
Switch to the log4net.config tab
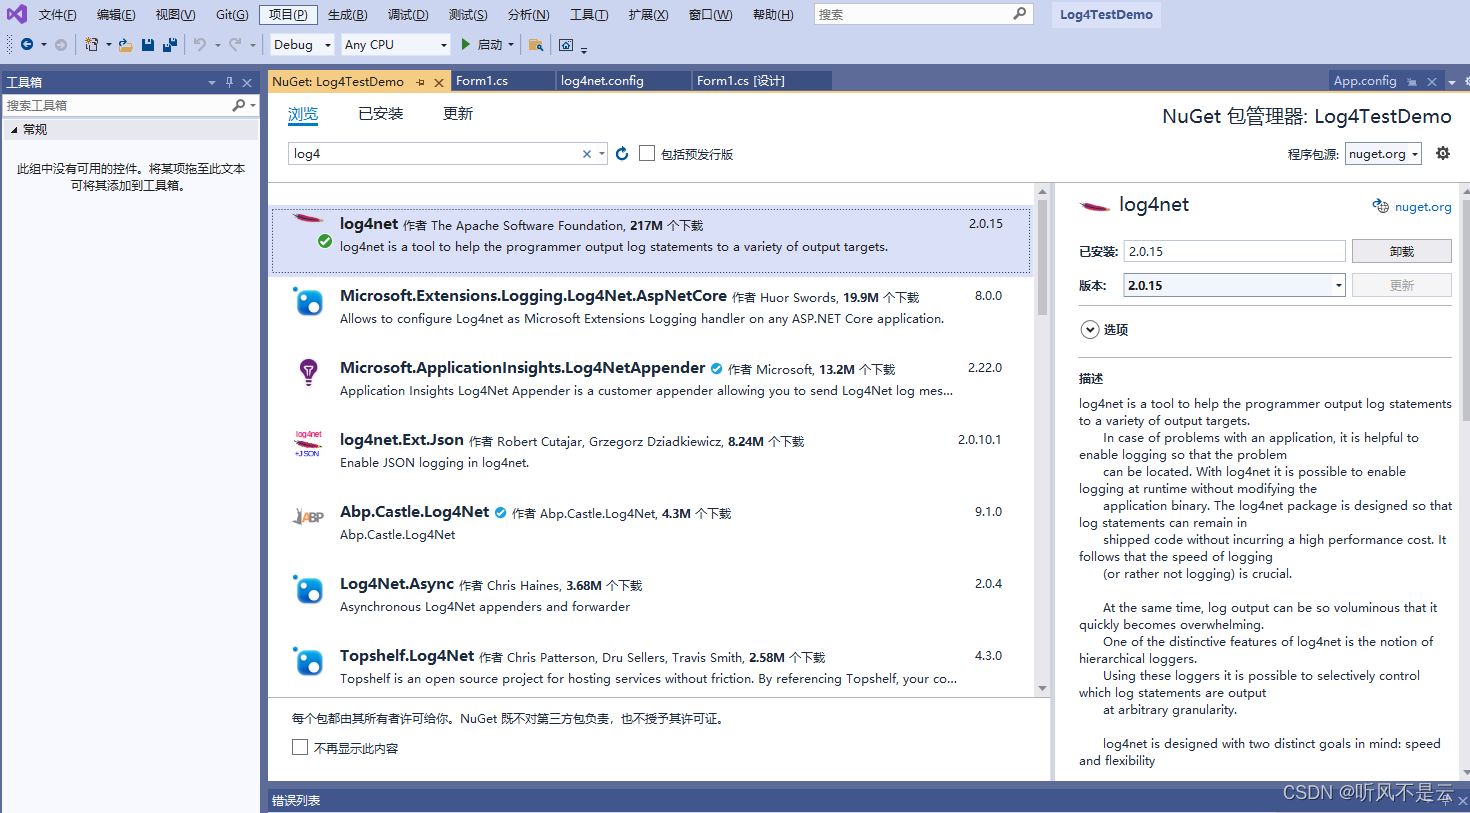click(623, 81)
